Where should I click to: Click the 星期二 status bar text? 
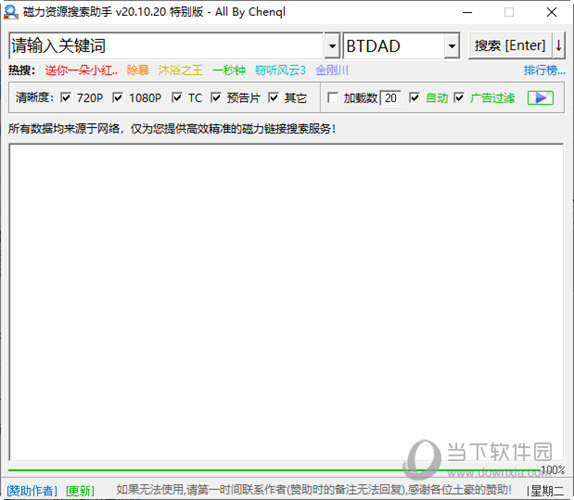click(x=547, y=490)
